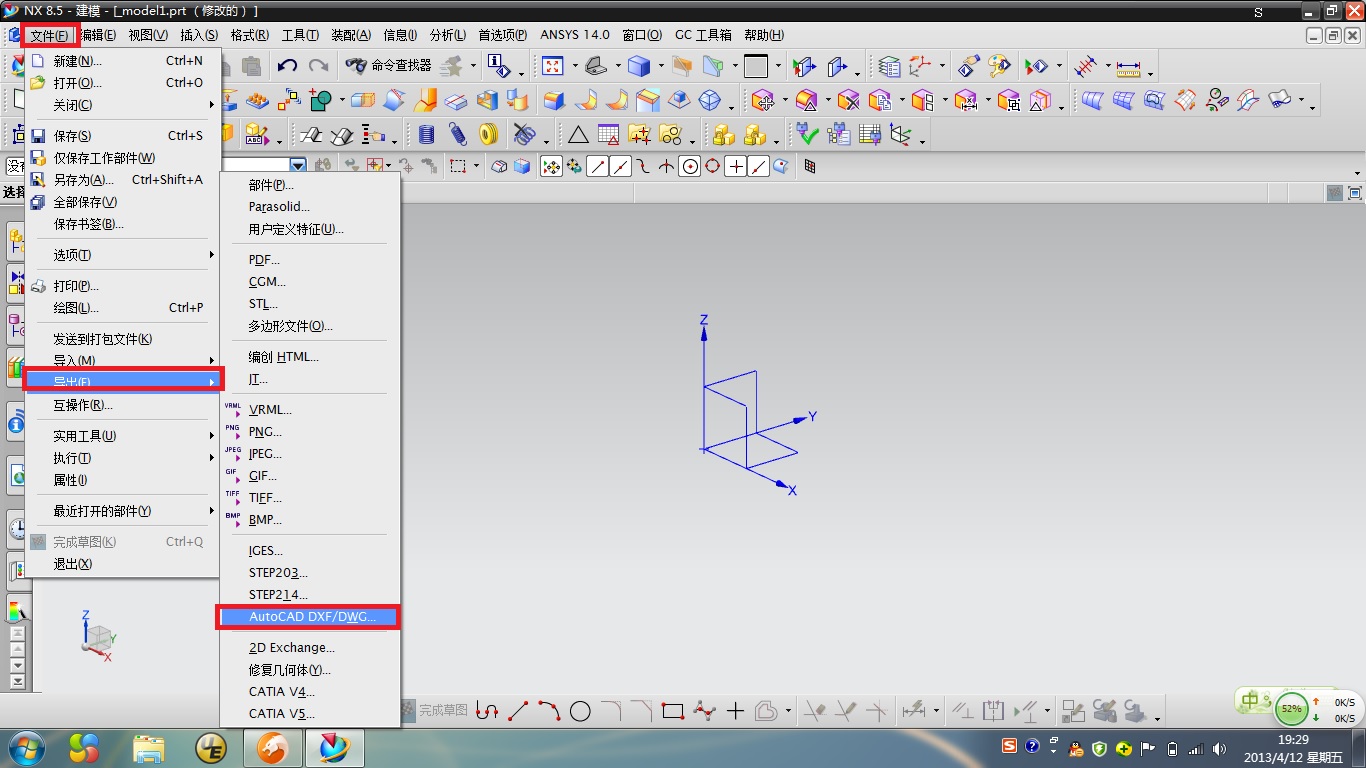Viewport: 1366px width, 768px height.
Task: Open the ANSYS 14.0 menu
Action: (x=575, y=35)
